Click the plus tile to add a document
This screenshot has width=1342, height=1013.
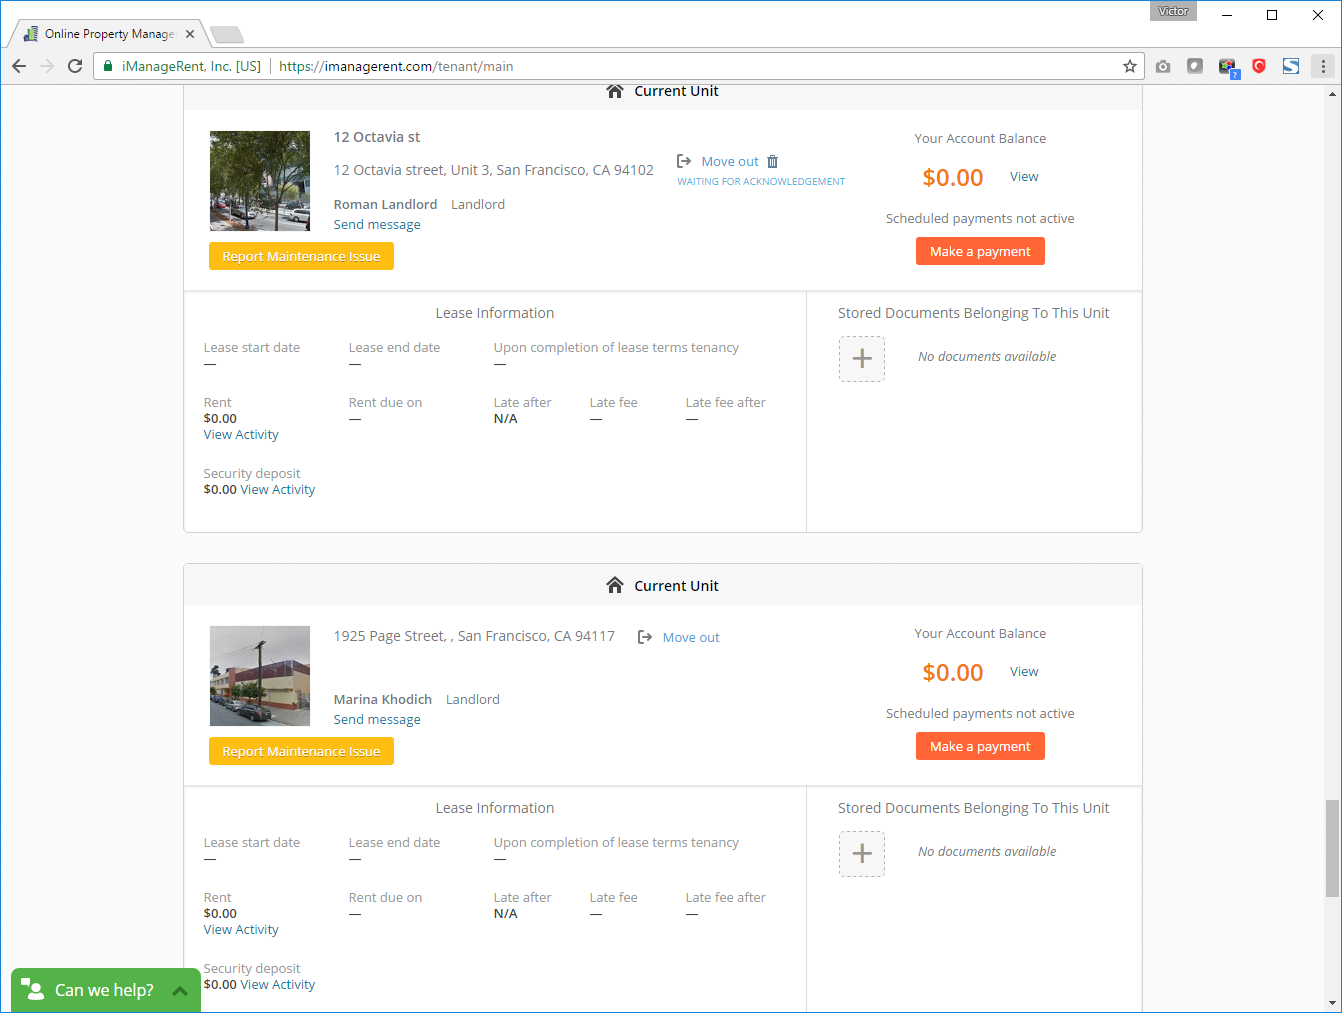point(861,358)
